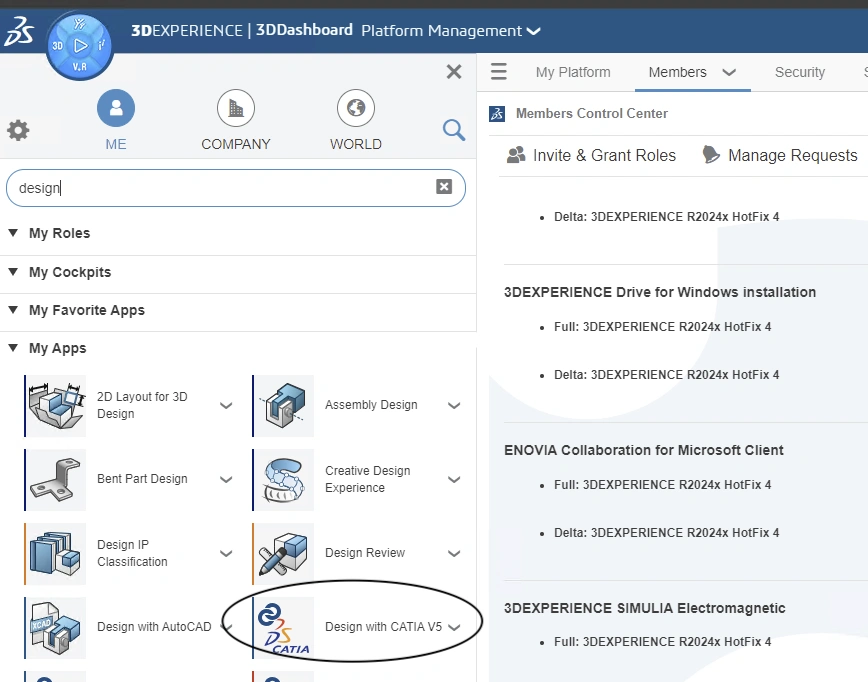Expand 2D Layout for 3D Design options
The width and height of the screenshot is (868, 682).
pos(226,405)
